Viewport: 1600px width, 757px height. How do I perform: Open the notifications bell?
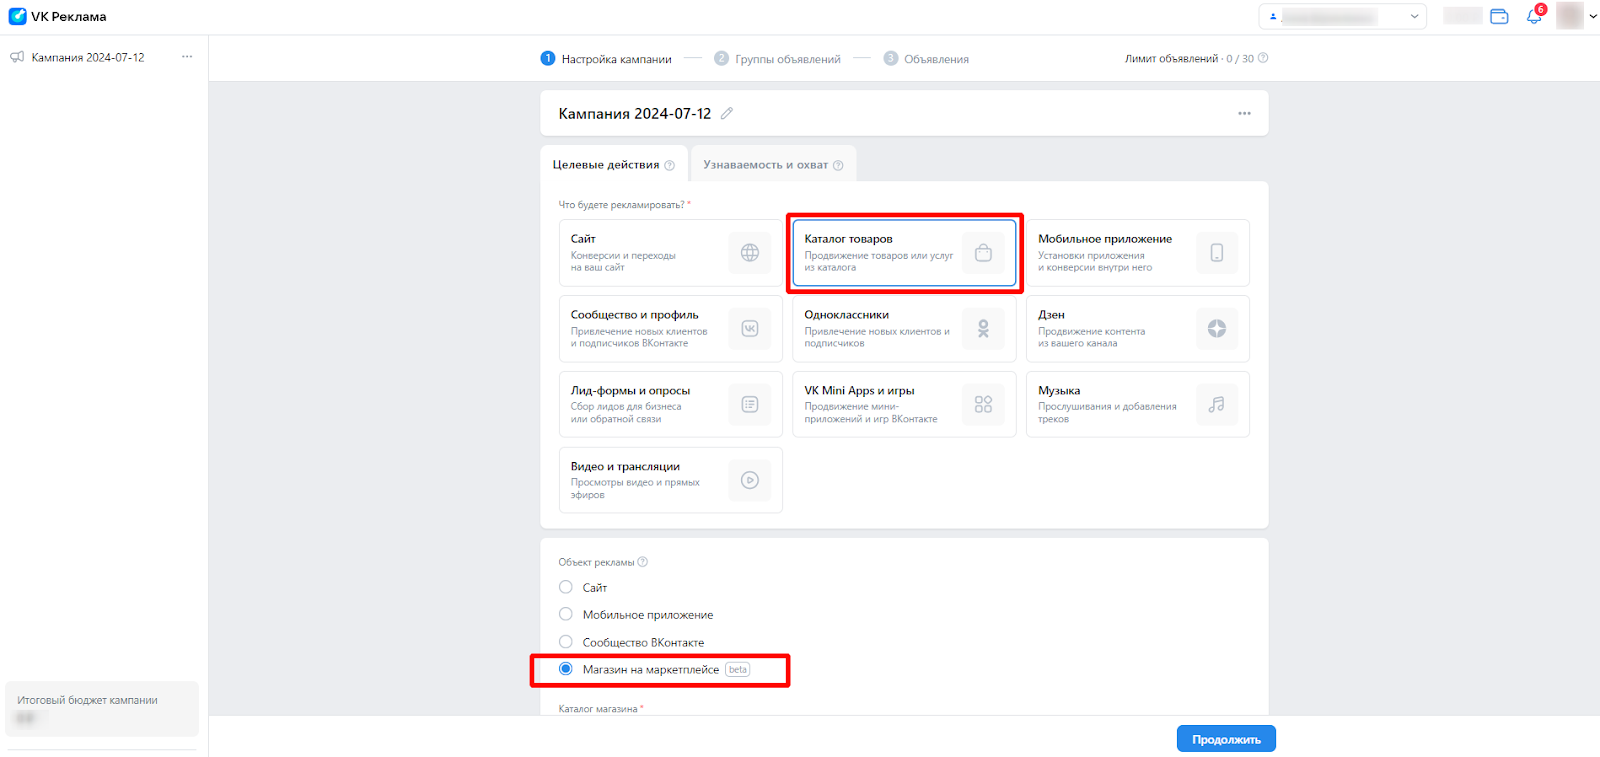tap(1534, 16)
